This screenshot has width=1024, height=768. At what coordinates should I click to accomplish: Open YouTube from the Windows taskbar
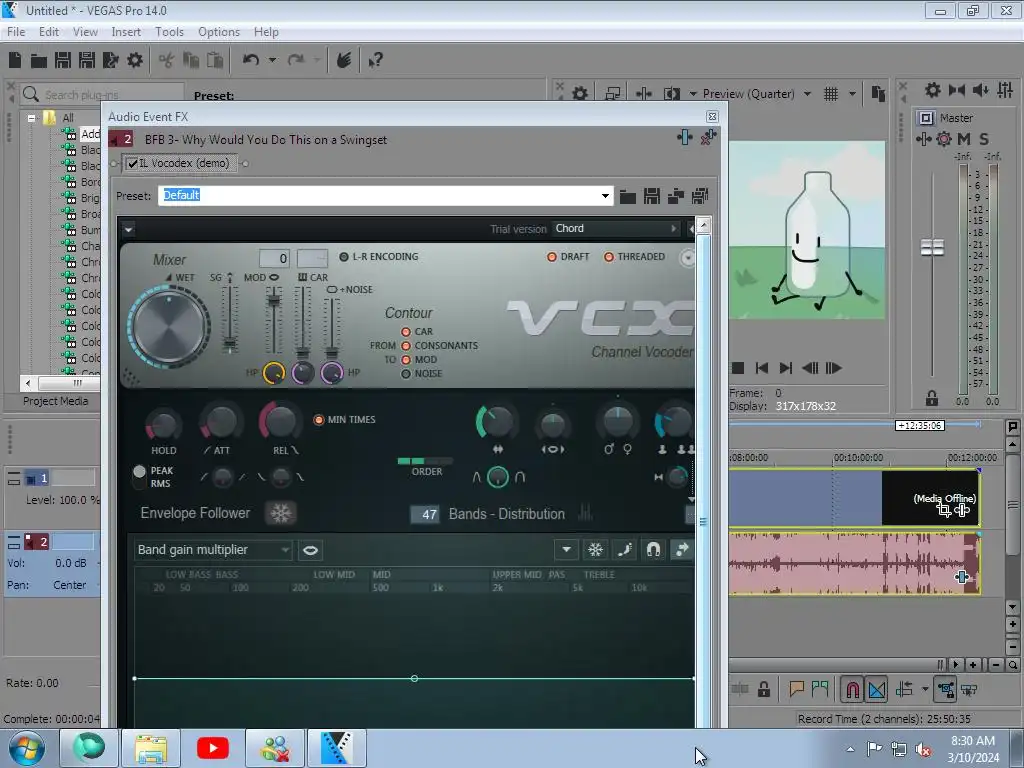(x=212, y=748)
